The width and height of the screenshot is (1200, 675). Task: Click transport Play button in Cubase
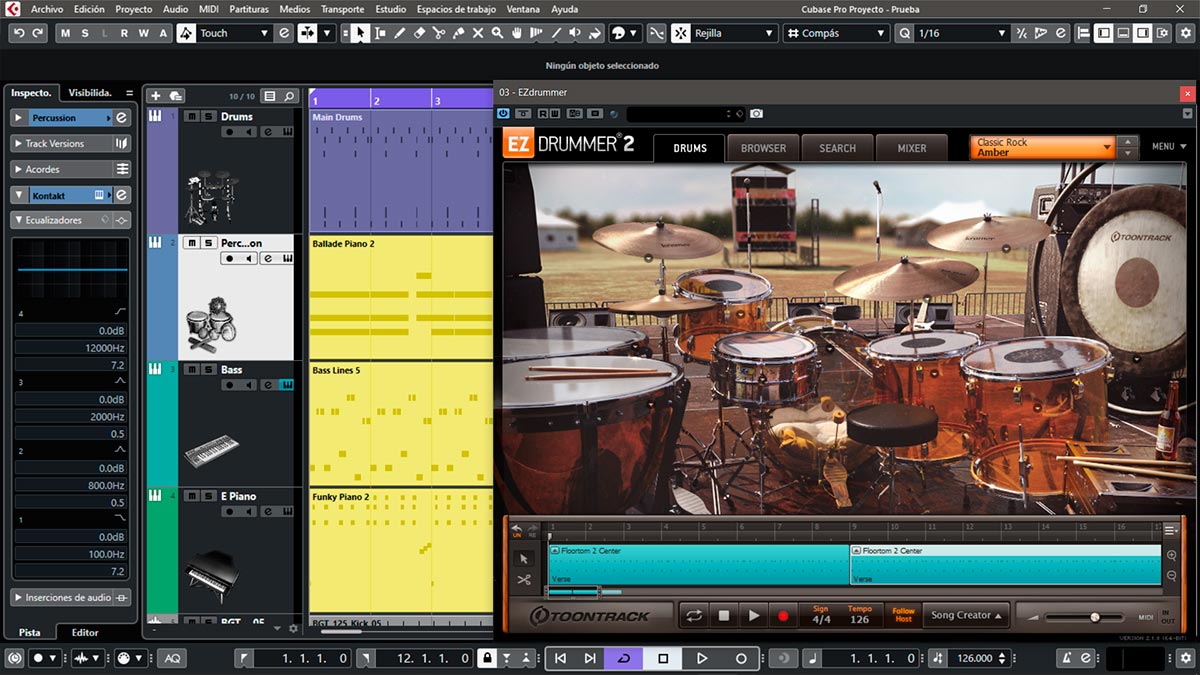pyautogui.click(x=702, y=658)
